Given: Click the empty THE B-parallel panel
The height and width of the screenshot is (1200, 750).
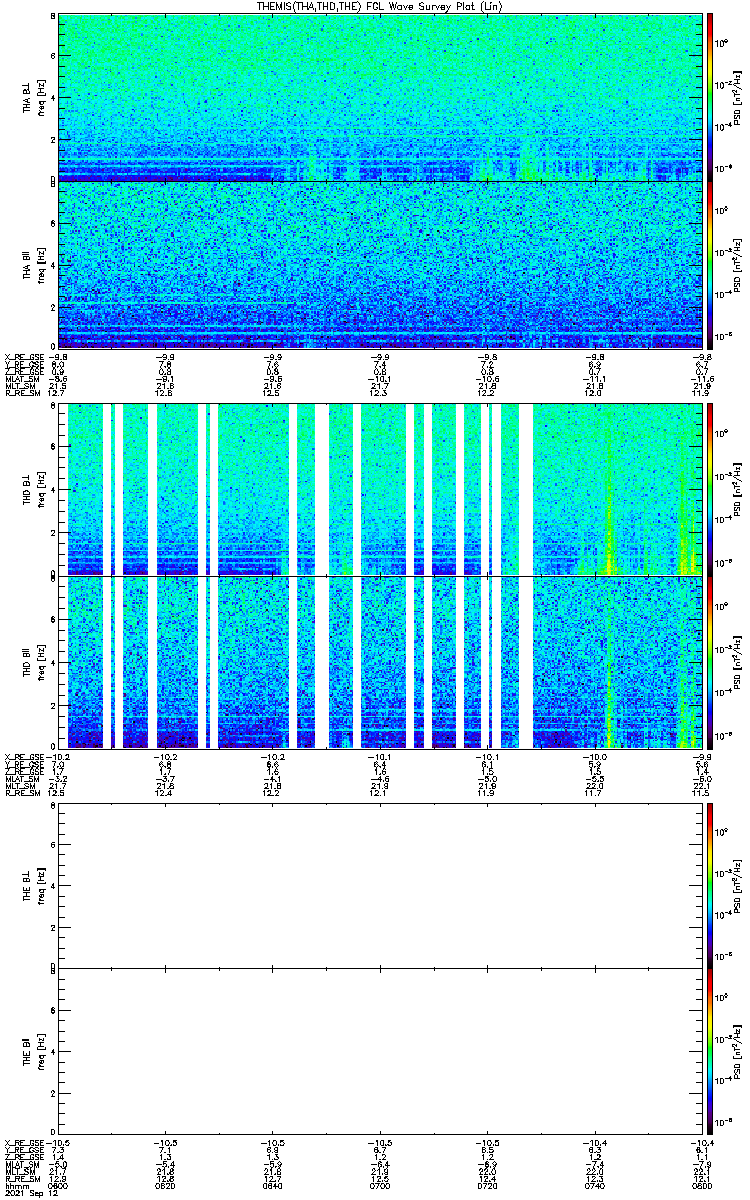Looking at the screenshot, I should (381, 1051).
